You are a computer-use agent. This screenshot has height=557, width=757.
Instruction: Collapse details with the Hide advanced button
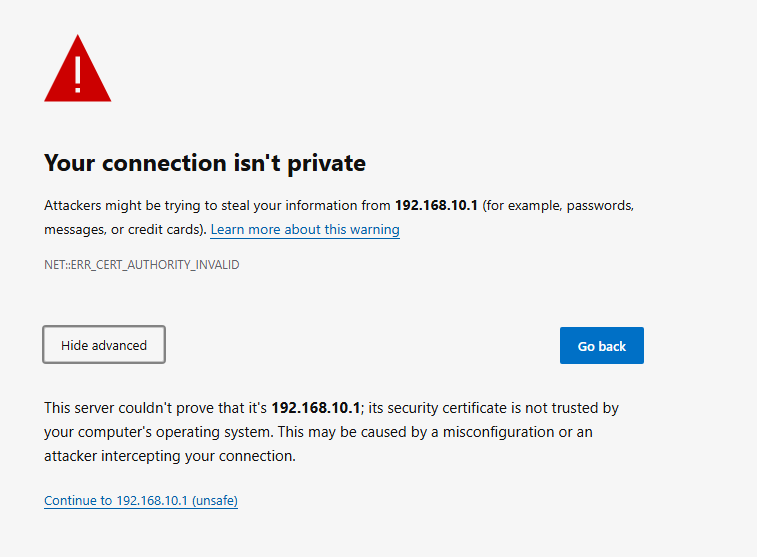click(104, 345)
